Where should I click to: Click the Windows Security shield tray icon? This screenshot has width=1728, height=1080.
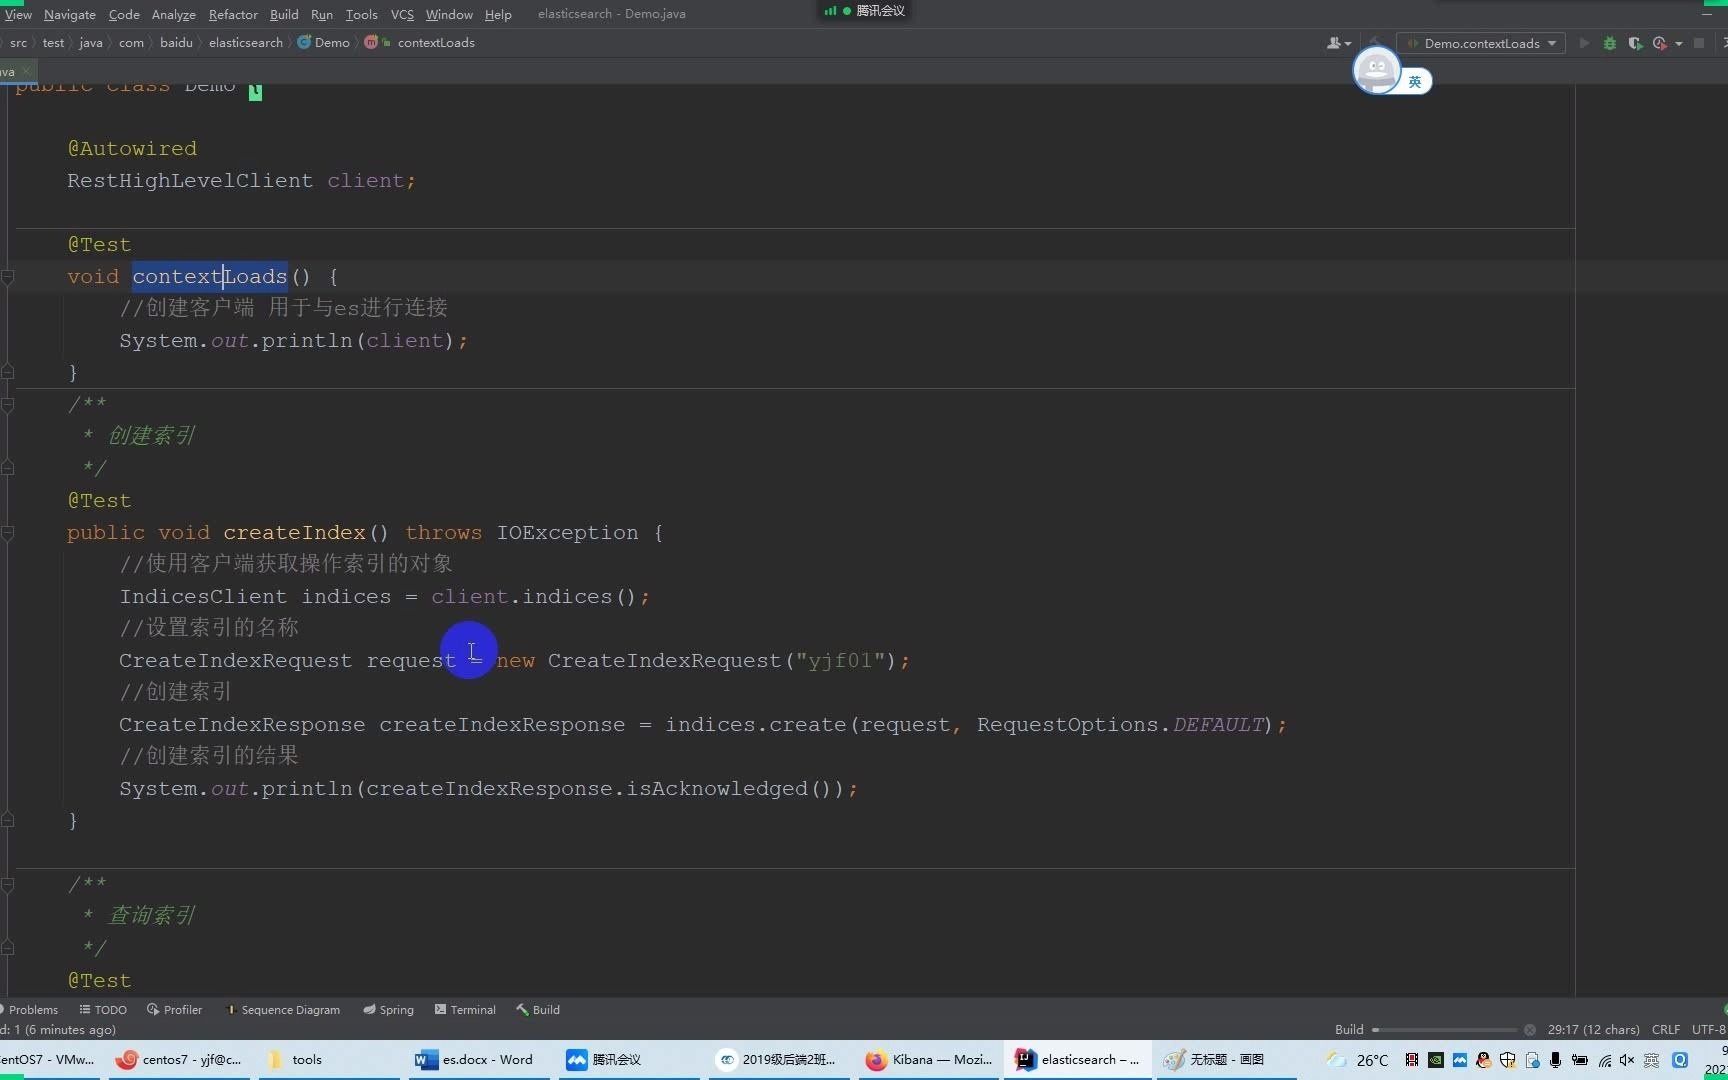pos(1507,1060)
